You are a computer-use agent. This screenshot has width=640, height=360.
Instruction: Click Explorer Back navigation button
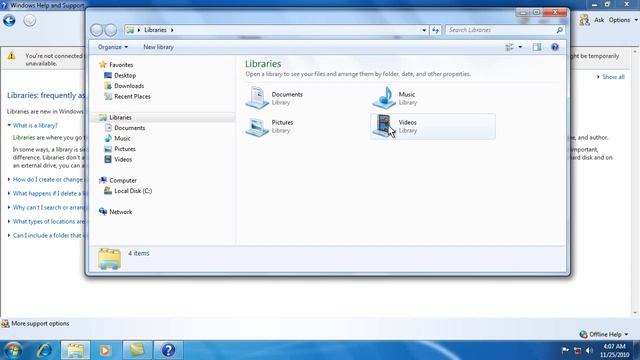(x=97, y=30)
